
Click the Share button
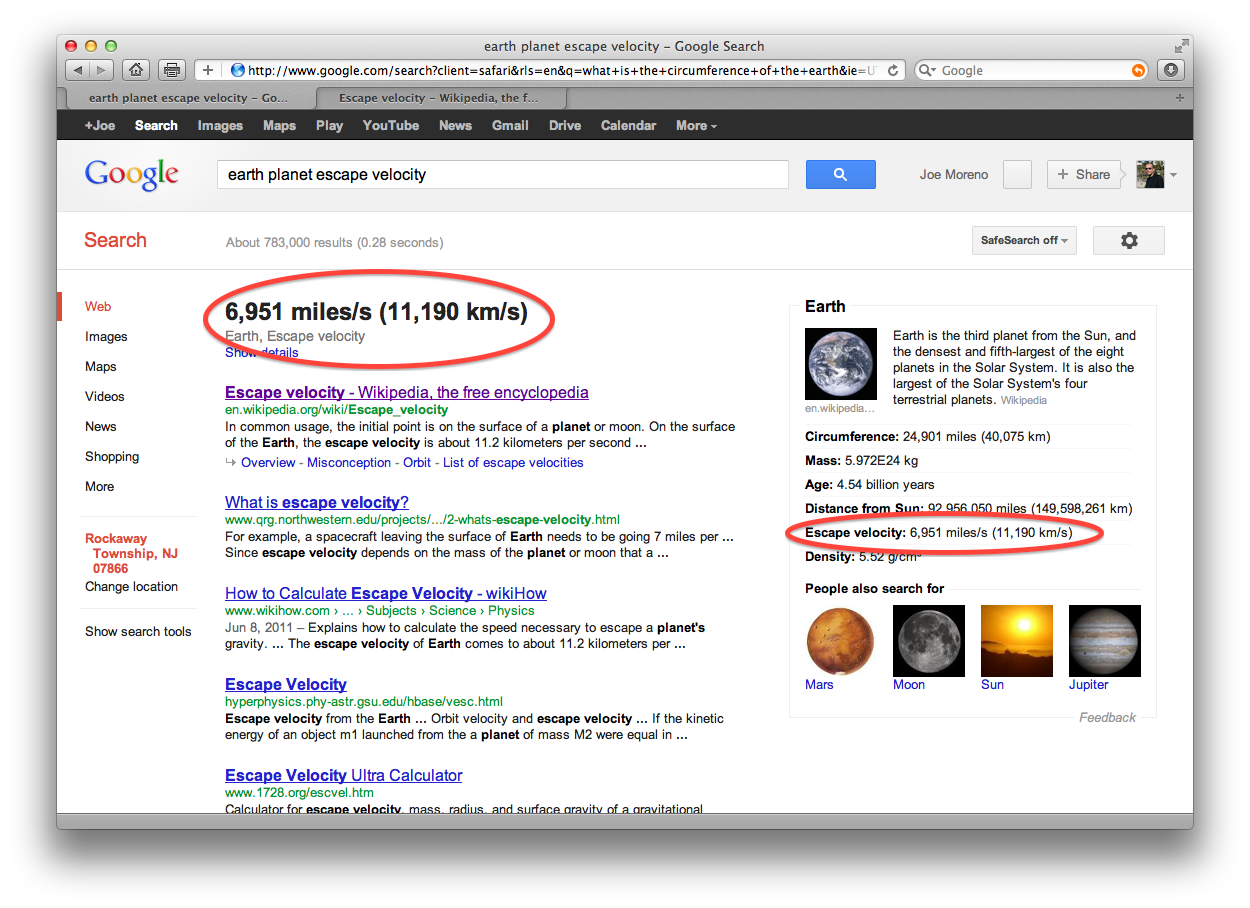[x=1084, y=174]
